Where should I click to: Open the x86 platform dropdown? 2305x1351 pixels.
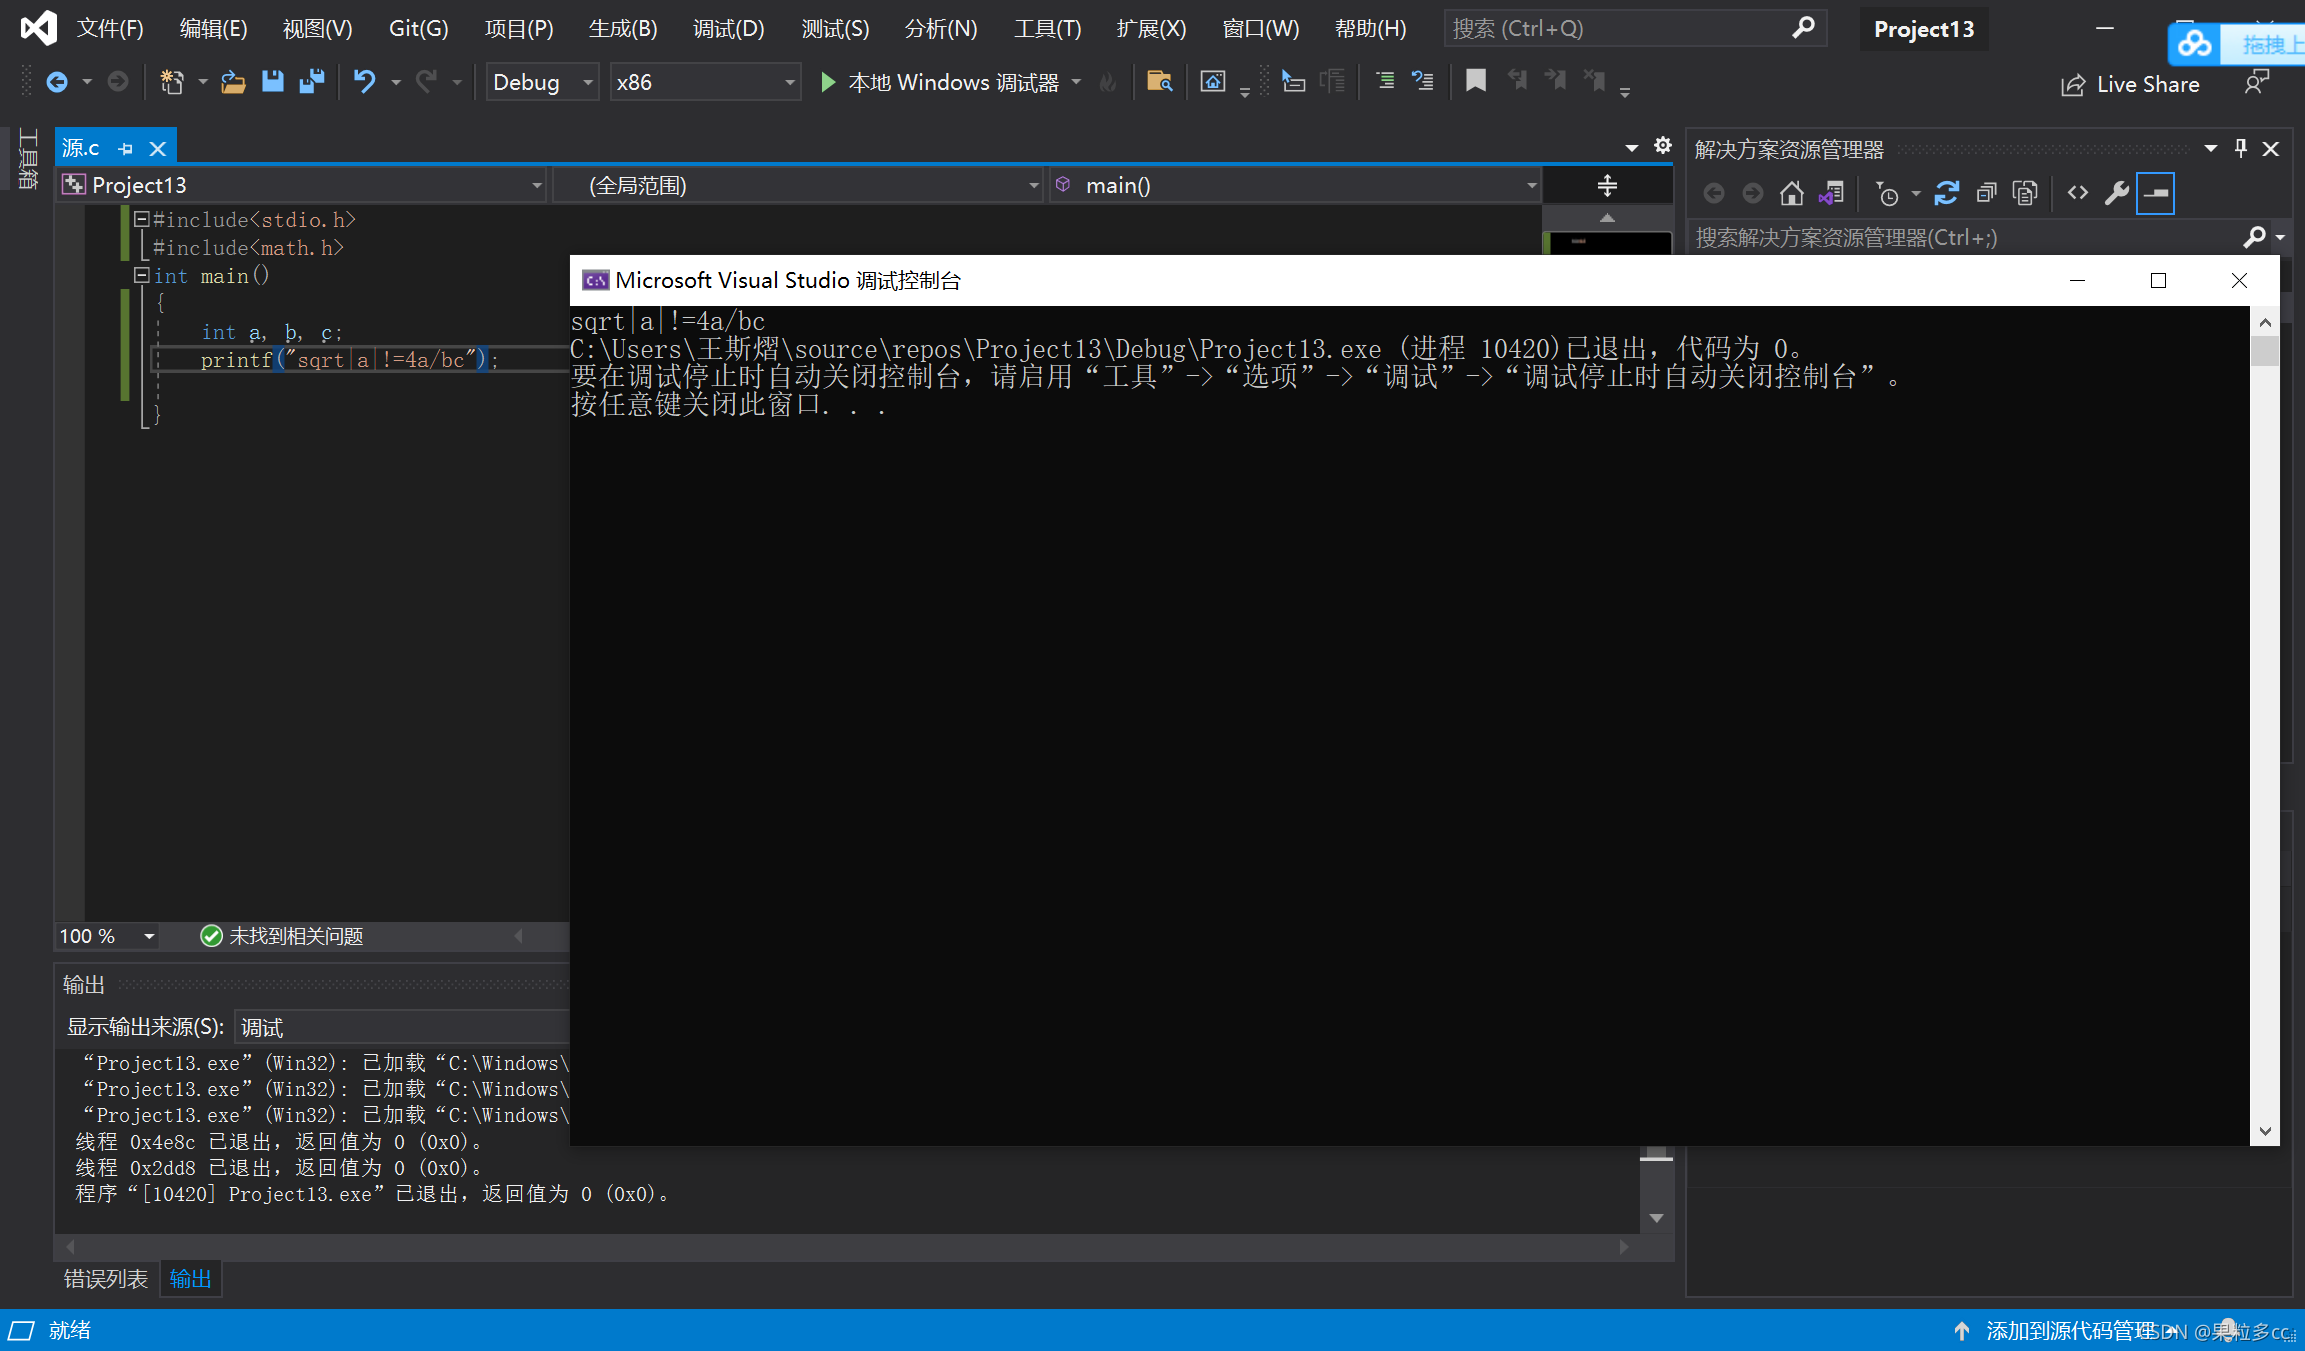tap(705, 82)
